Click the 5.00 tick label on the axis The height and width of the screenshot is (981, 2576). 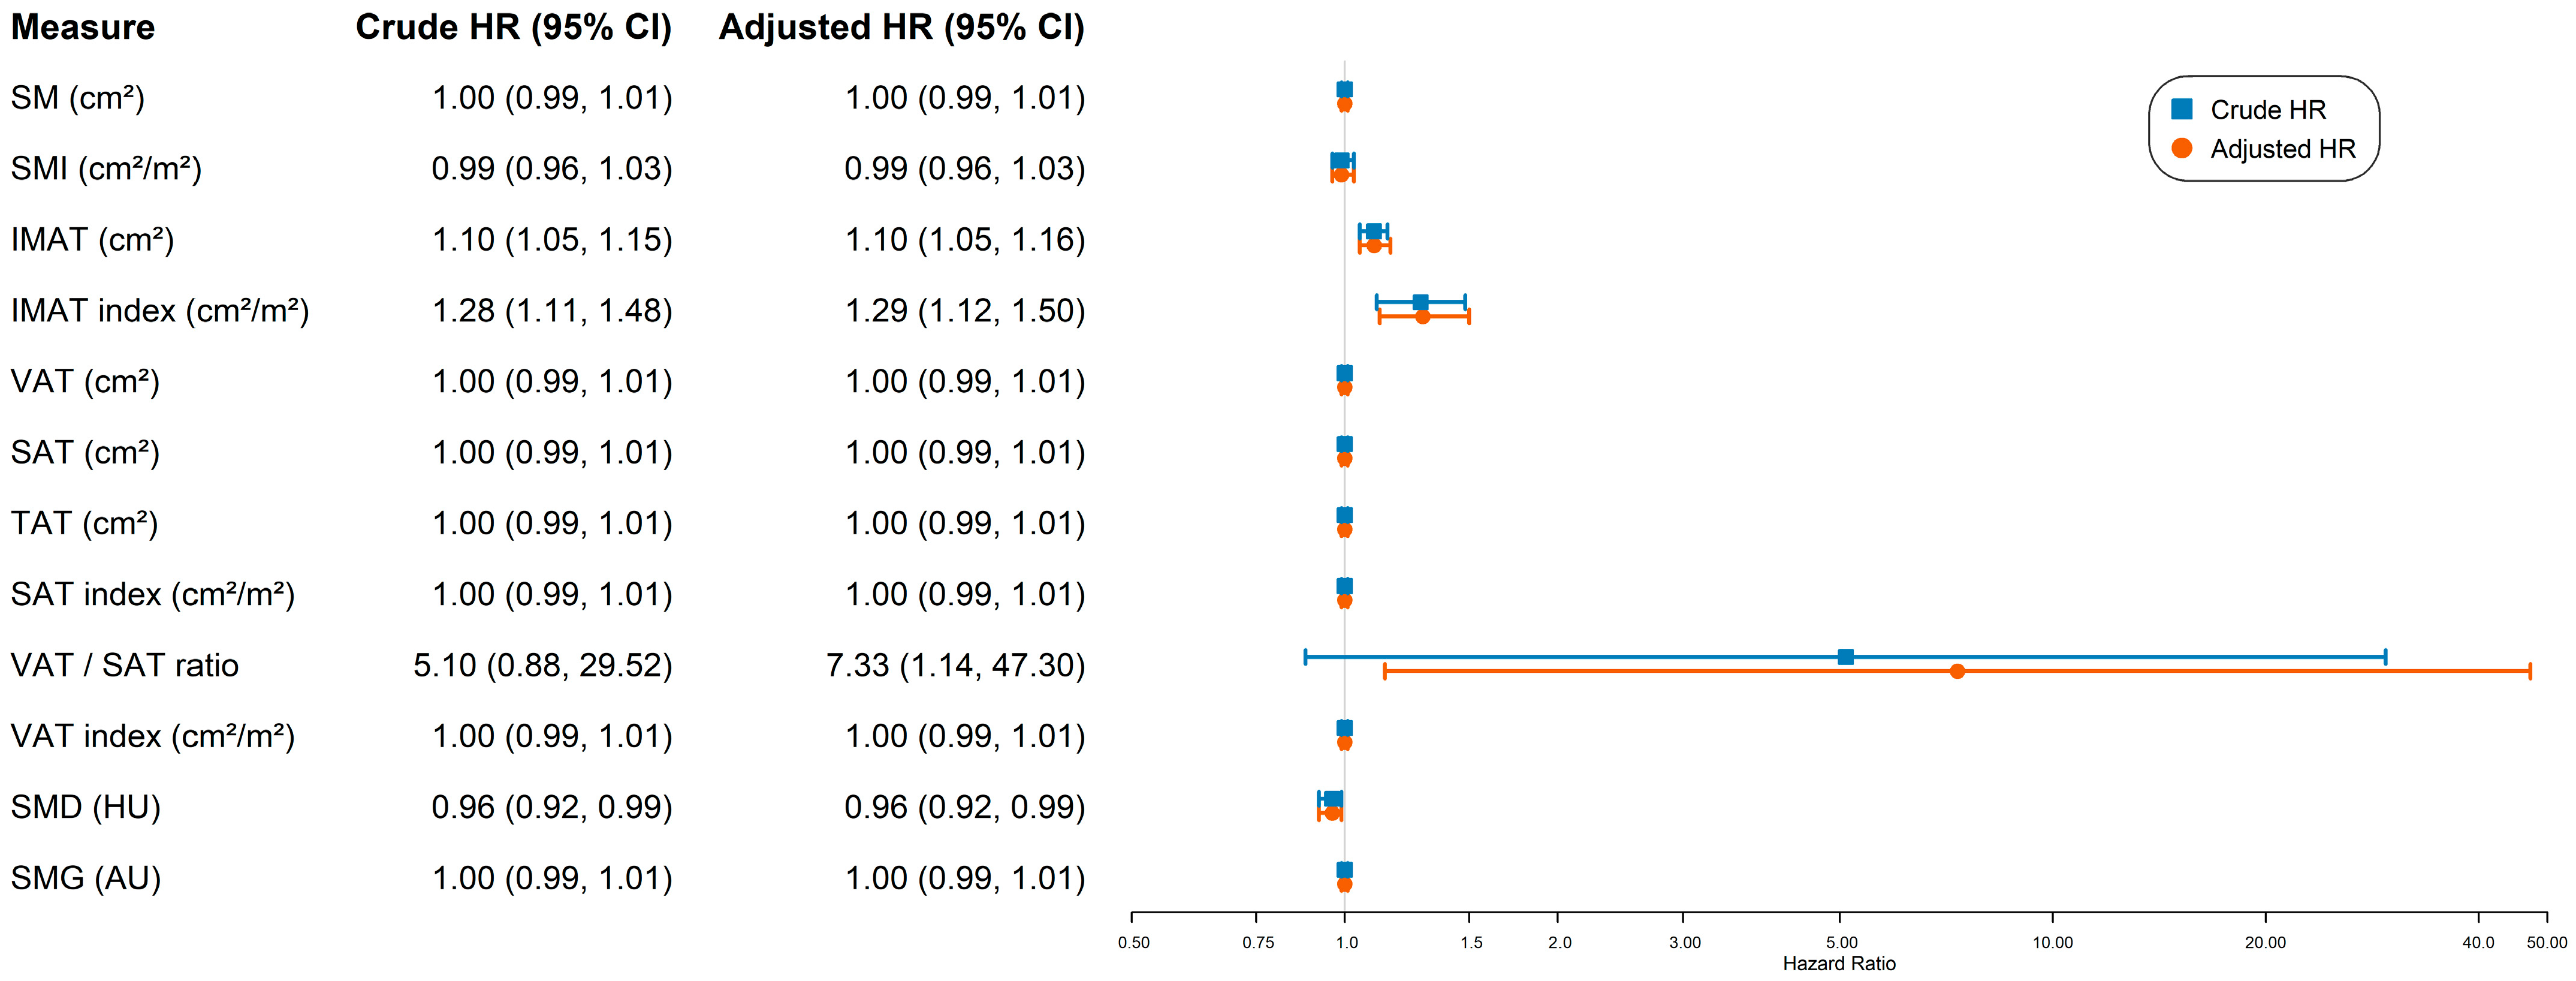(1841, 942)
